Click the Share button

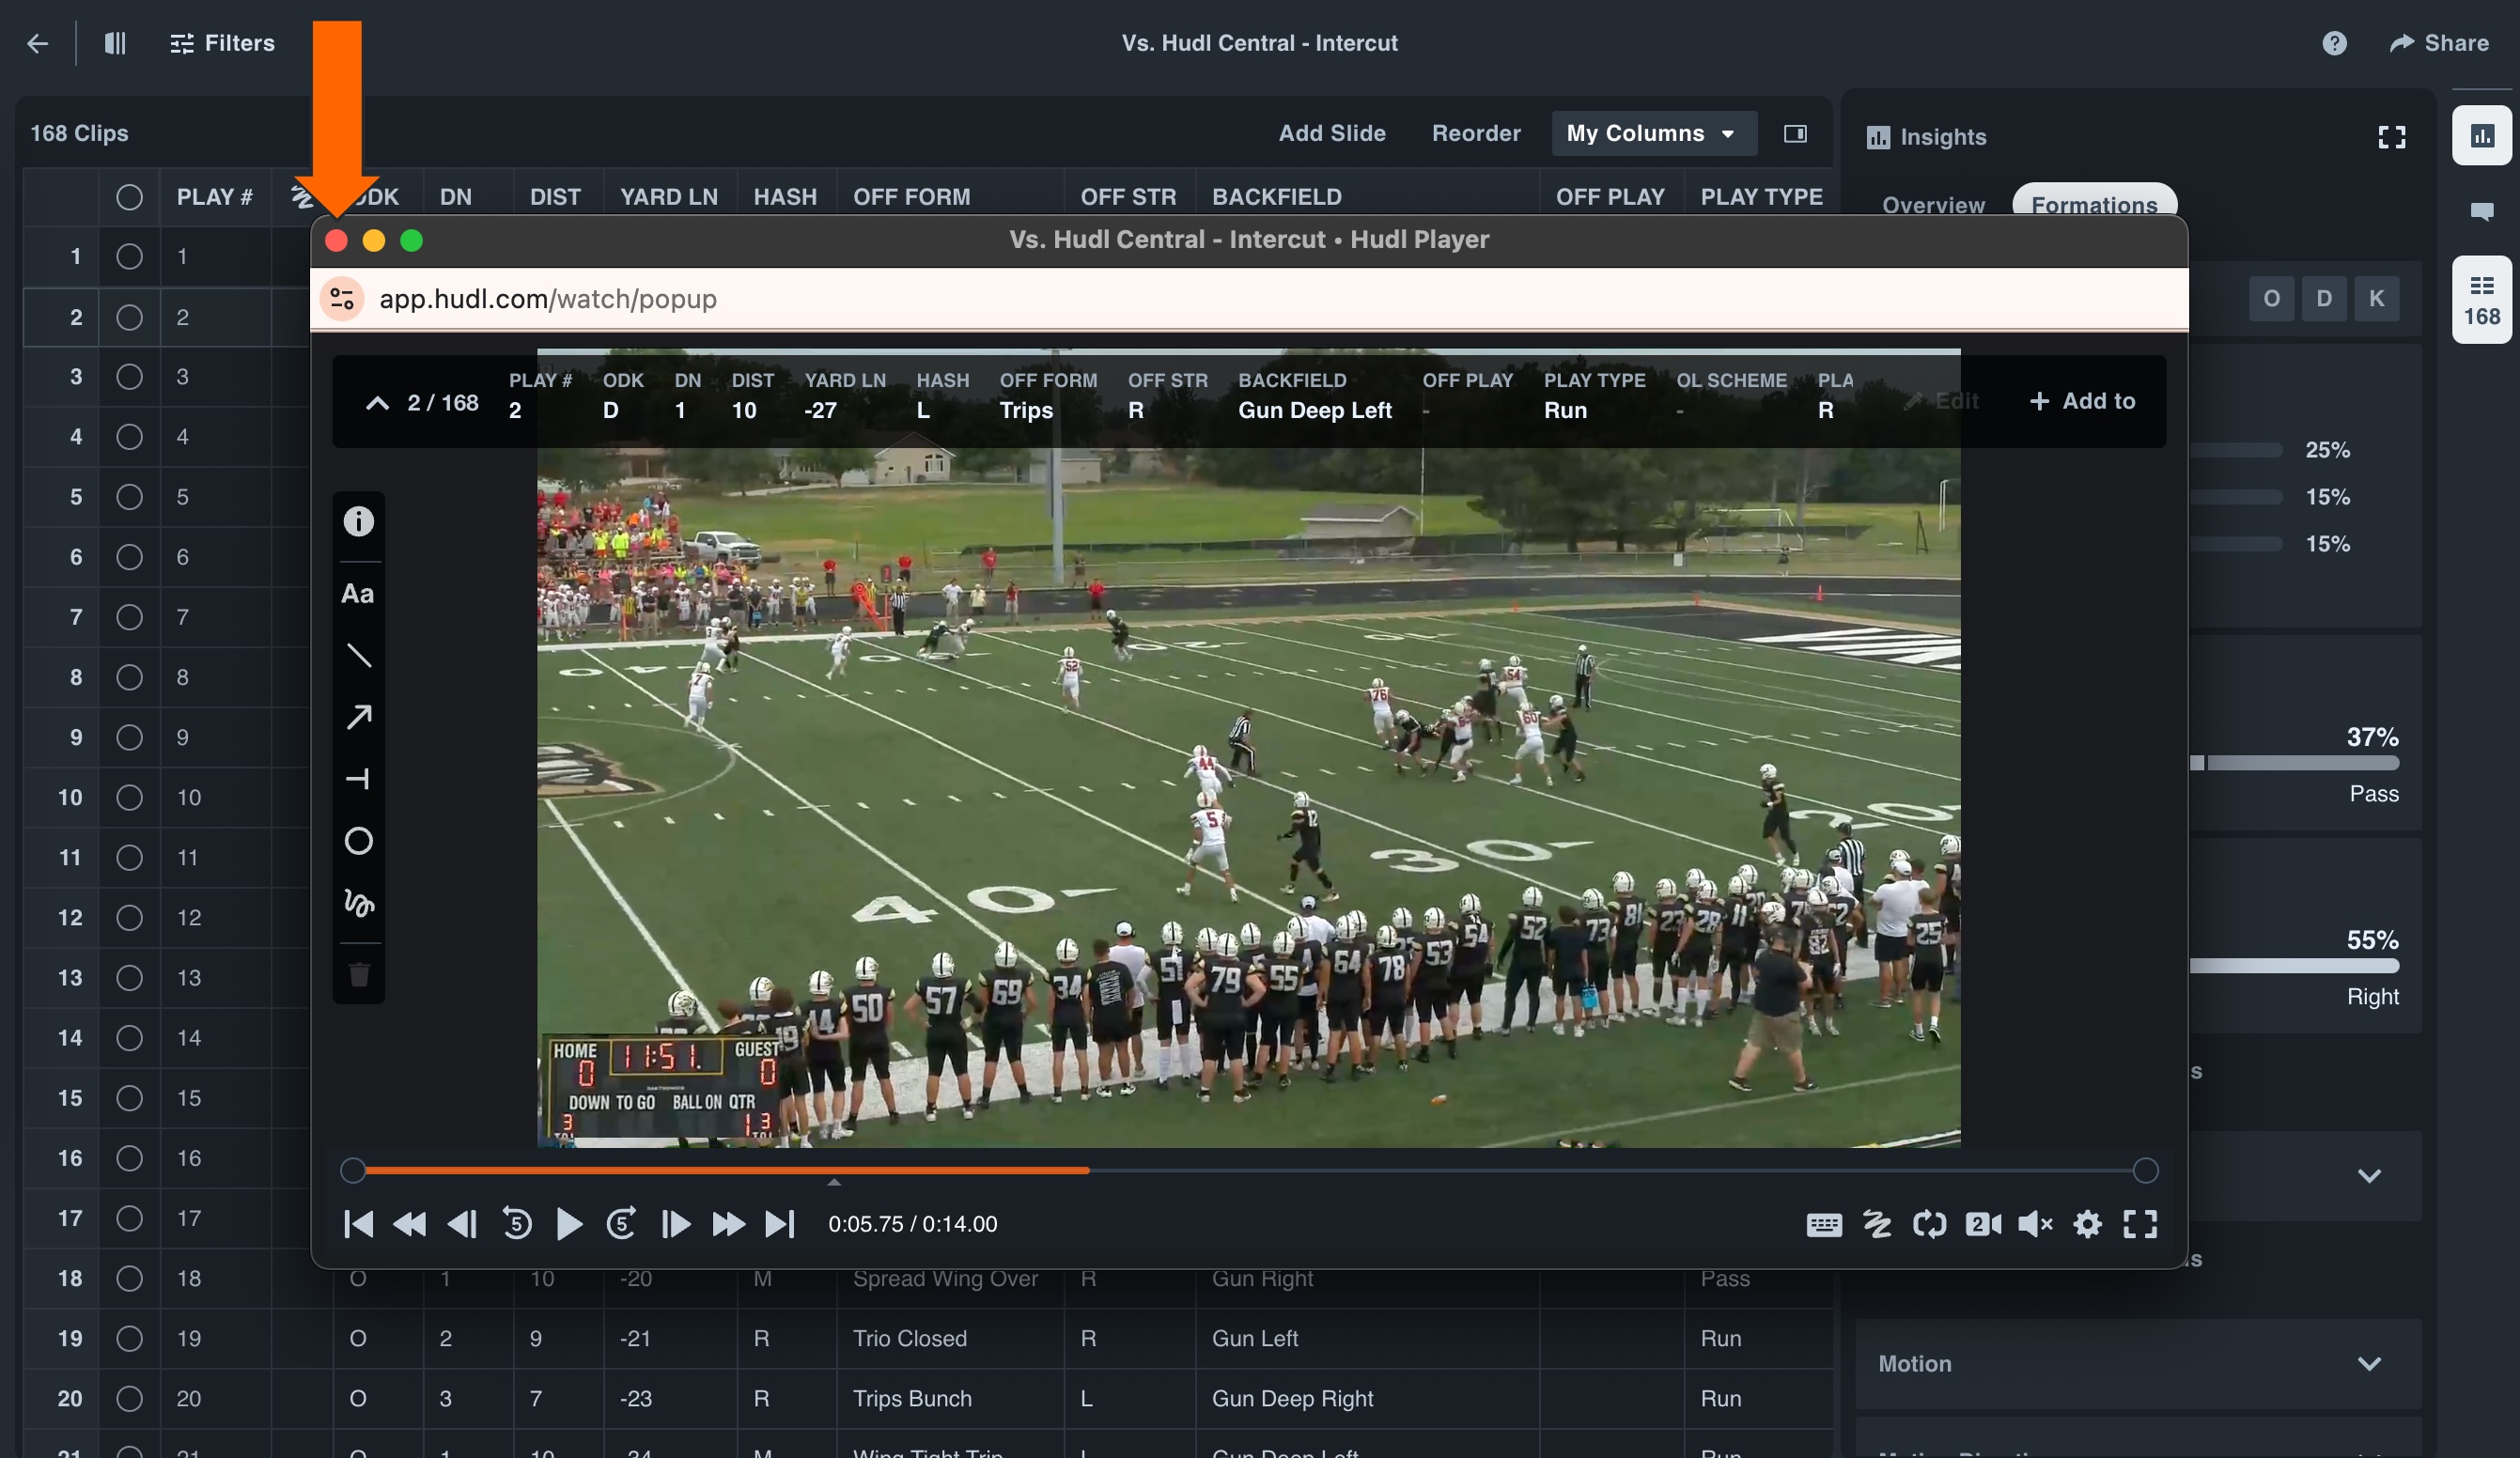point(2439,43)
